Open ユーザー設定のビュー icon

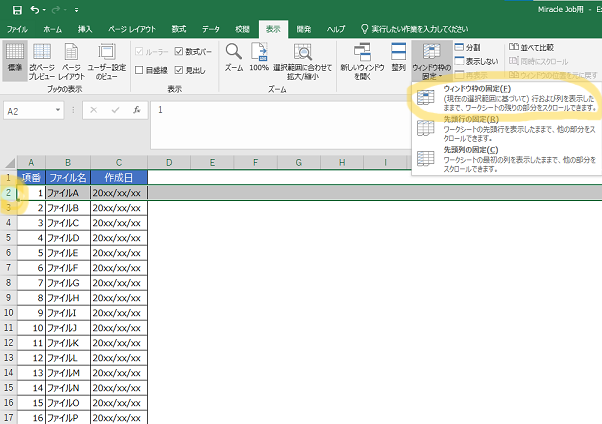[x=107, y=61]
